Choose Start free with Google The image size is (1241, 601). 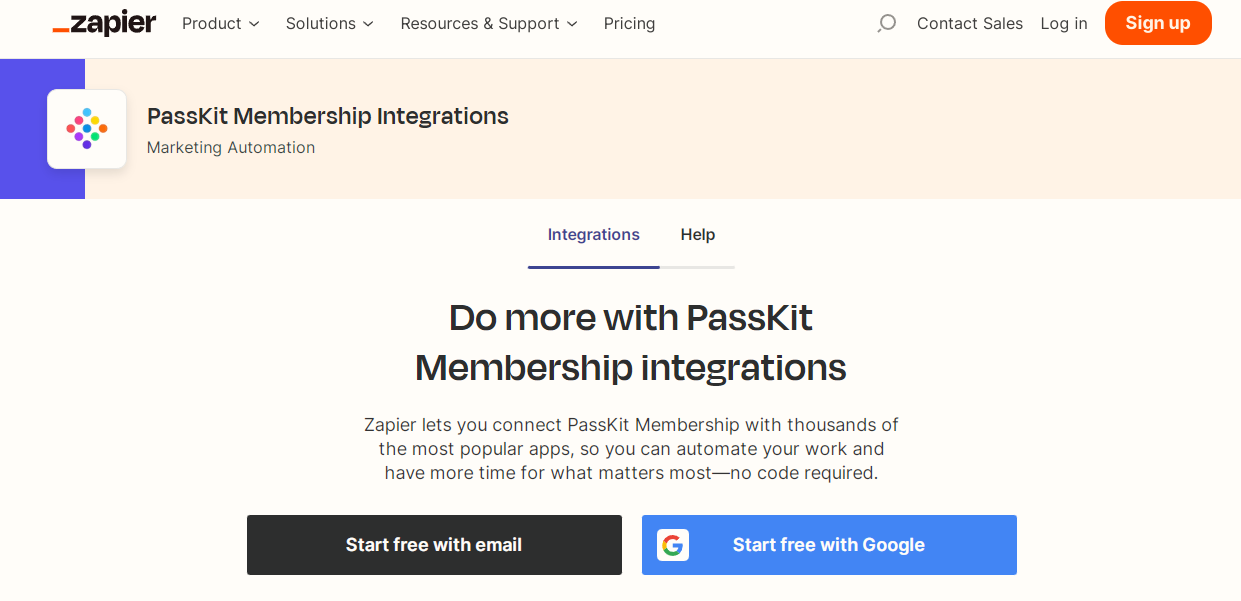829,545
